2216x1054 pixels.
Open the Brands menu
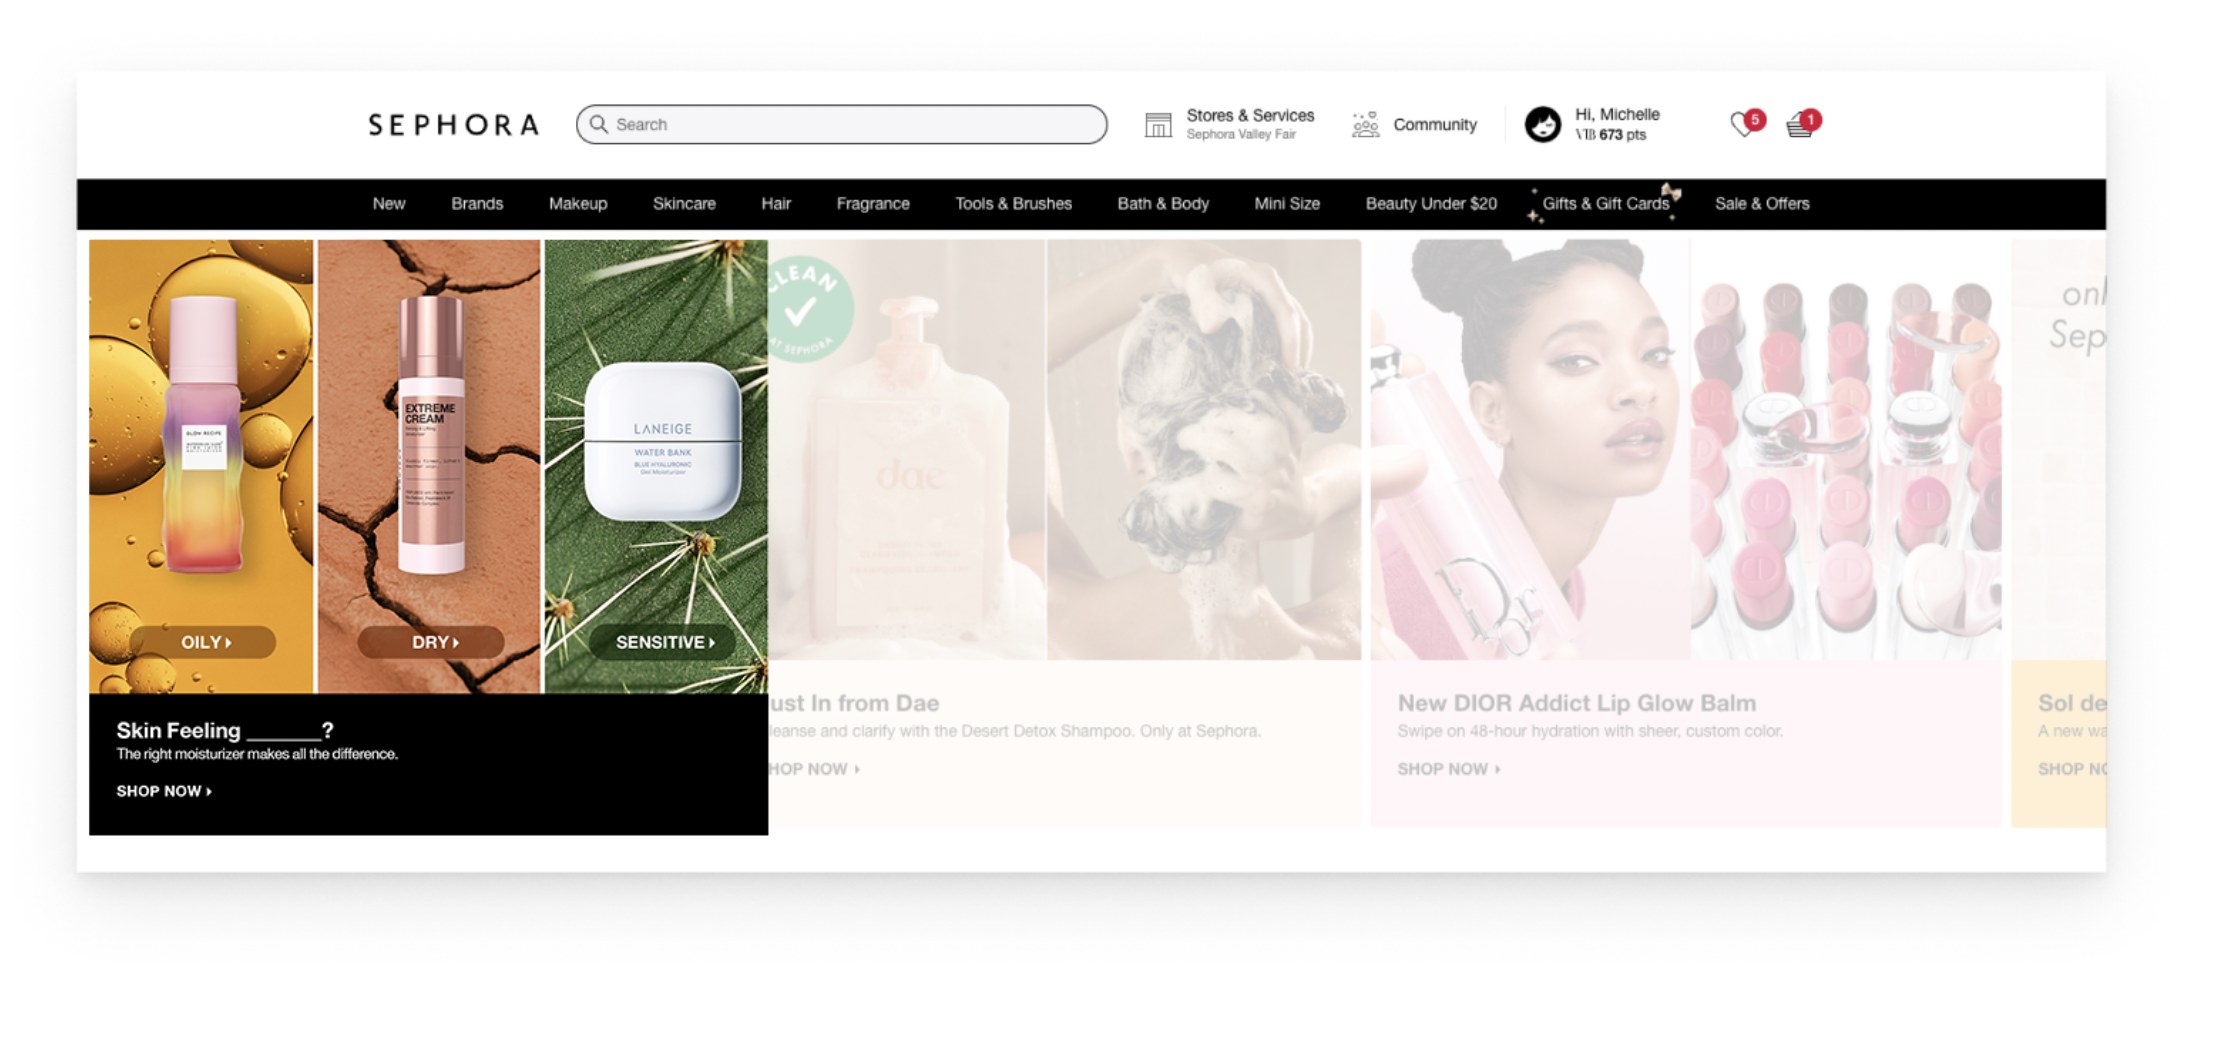pos(477,203)
